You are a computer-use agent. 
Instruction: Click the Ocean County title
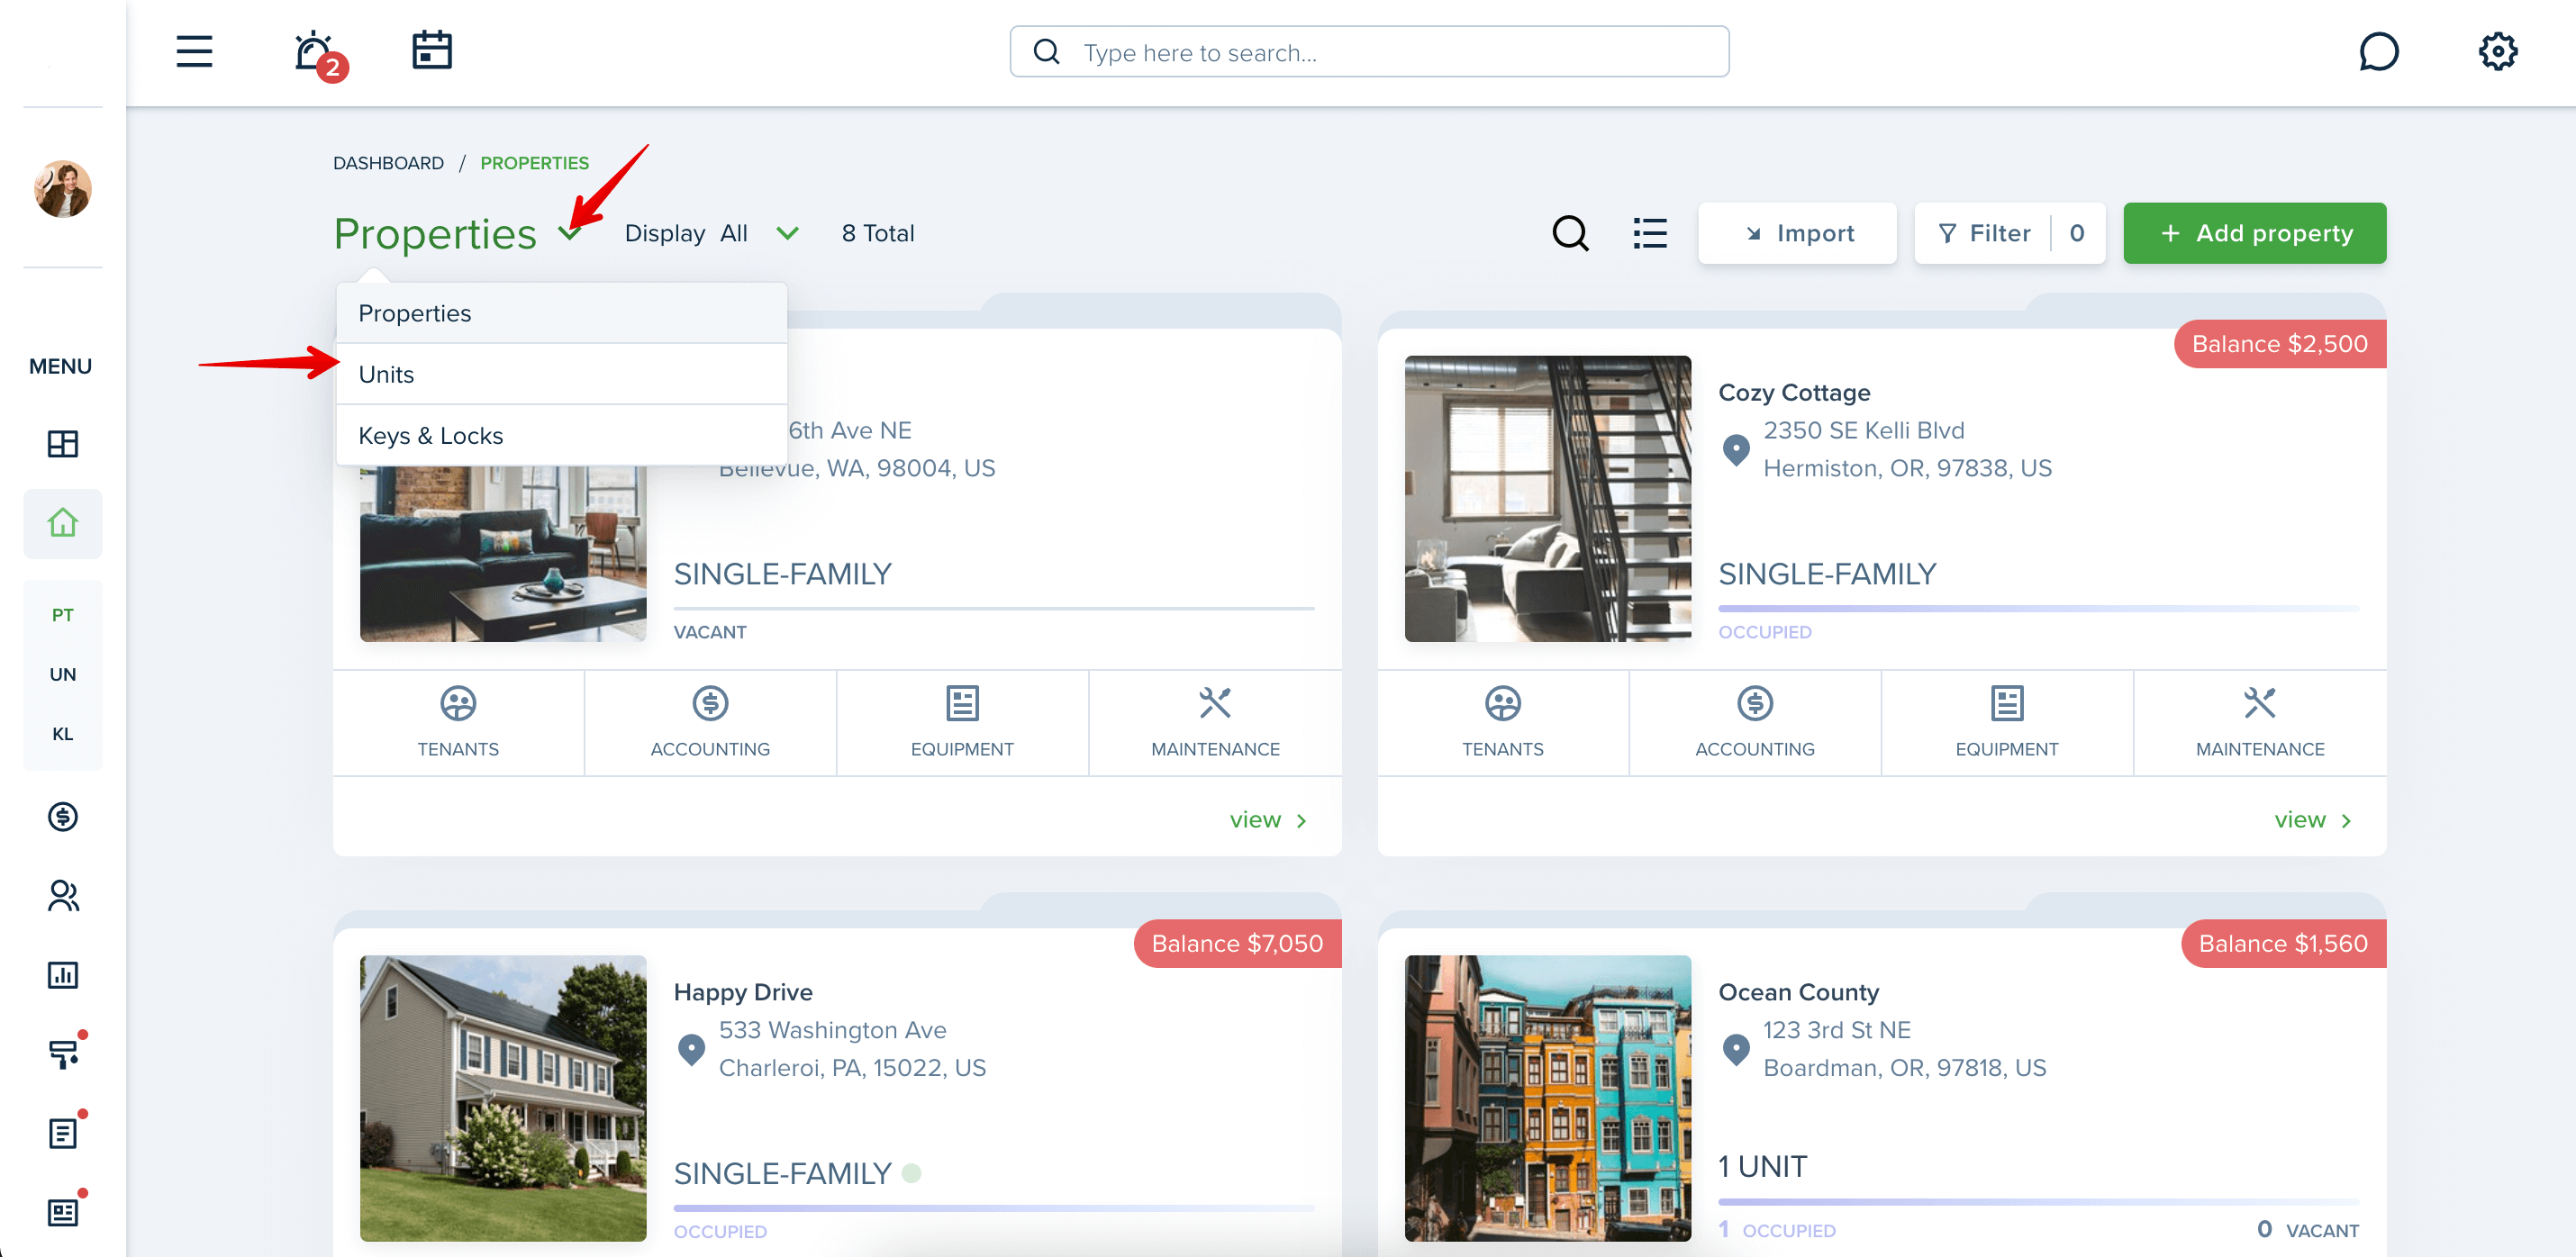[x=1798, y=992]
